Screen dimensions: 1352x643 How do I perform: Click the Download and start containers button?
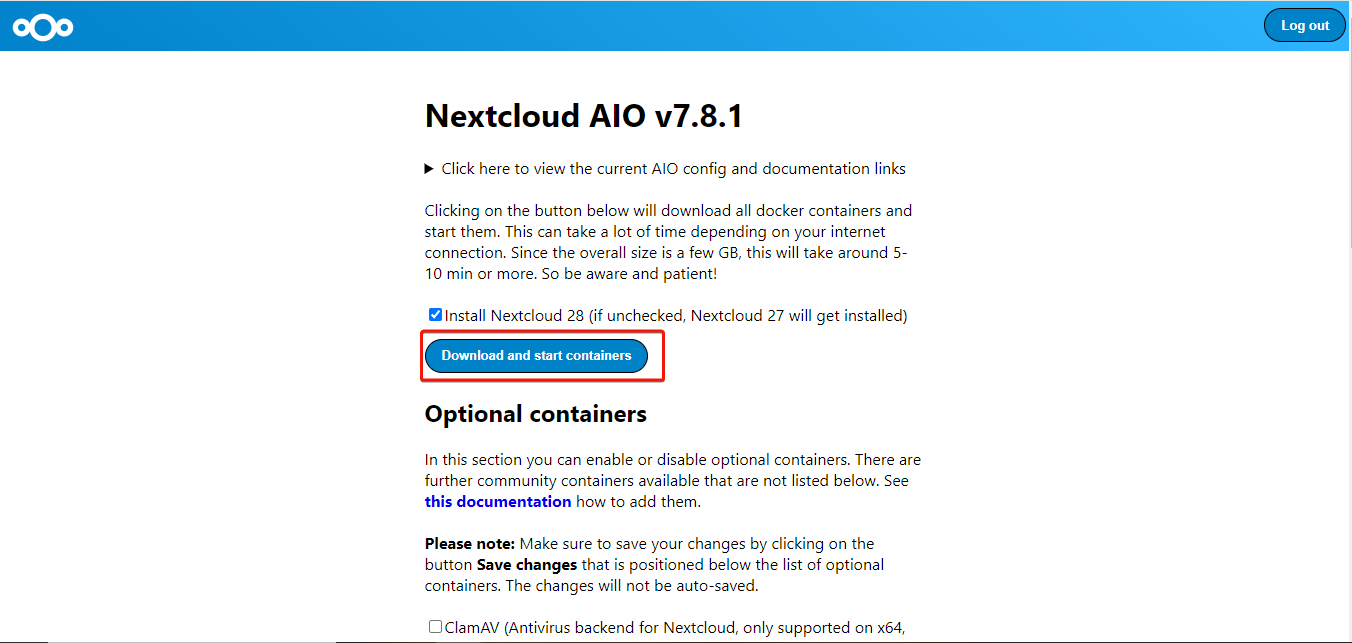pos(536,356)
